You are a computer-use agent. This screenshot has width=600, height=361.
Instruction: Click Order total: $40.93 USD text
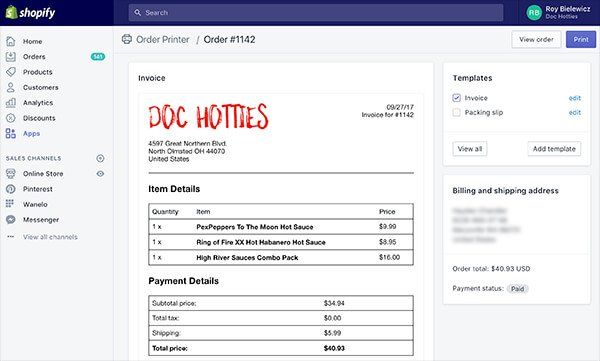pyautogui.click(x=491, y=269)
